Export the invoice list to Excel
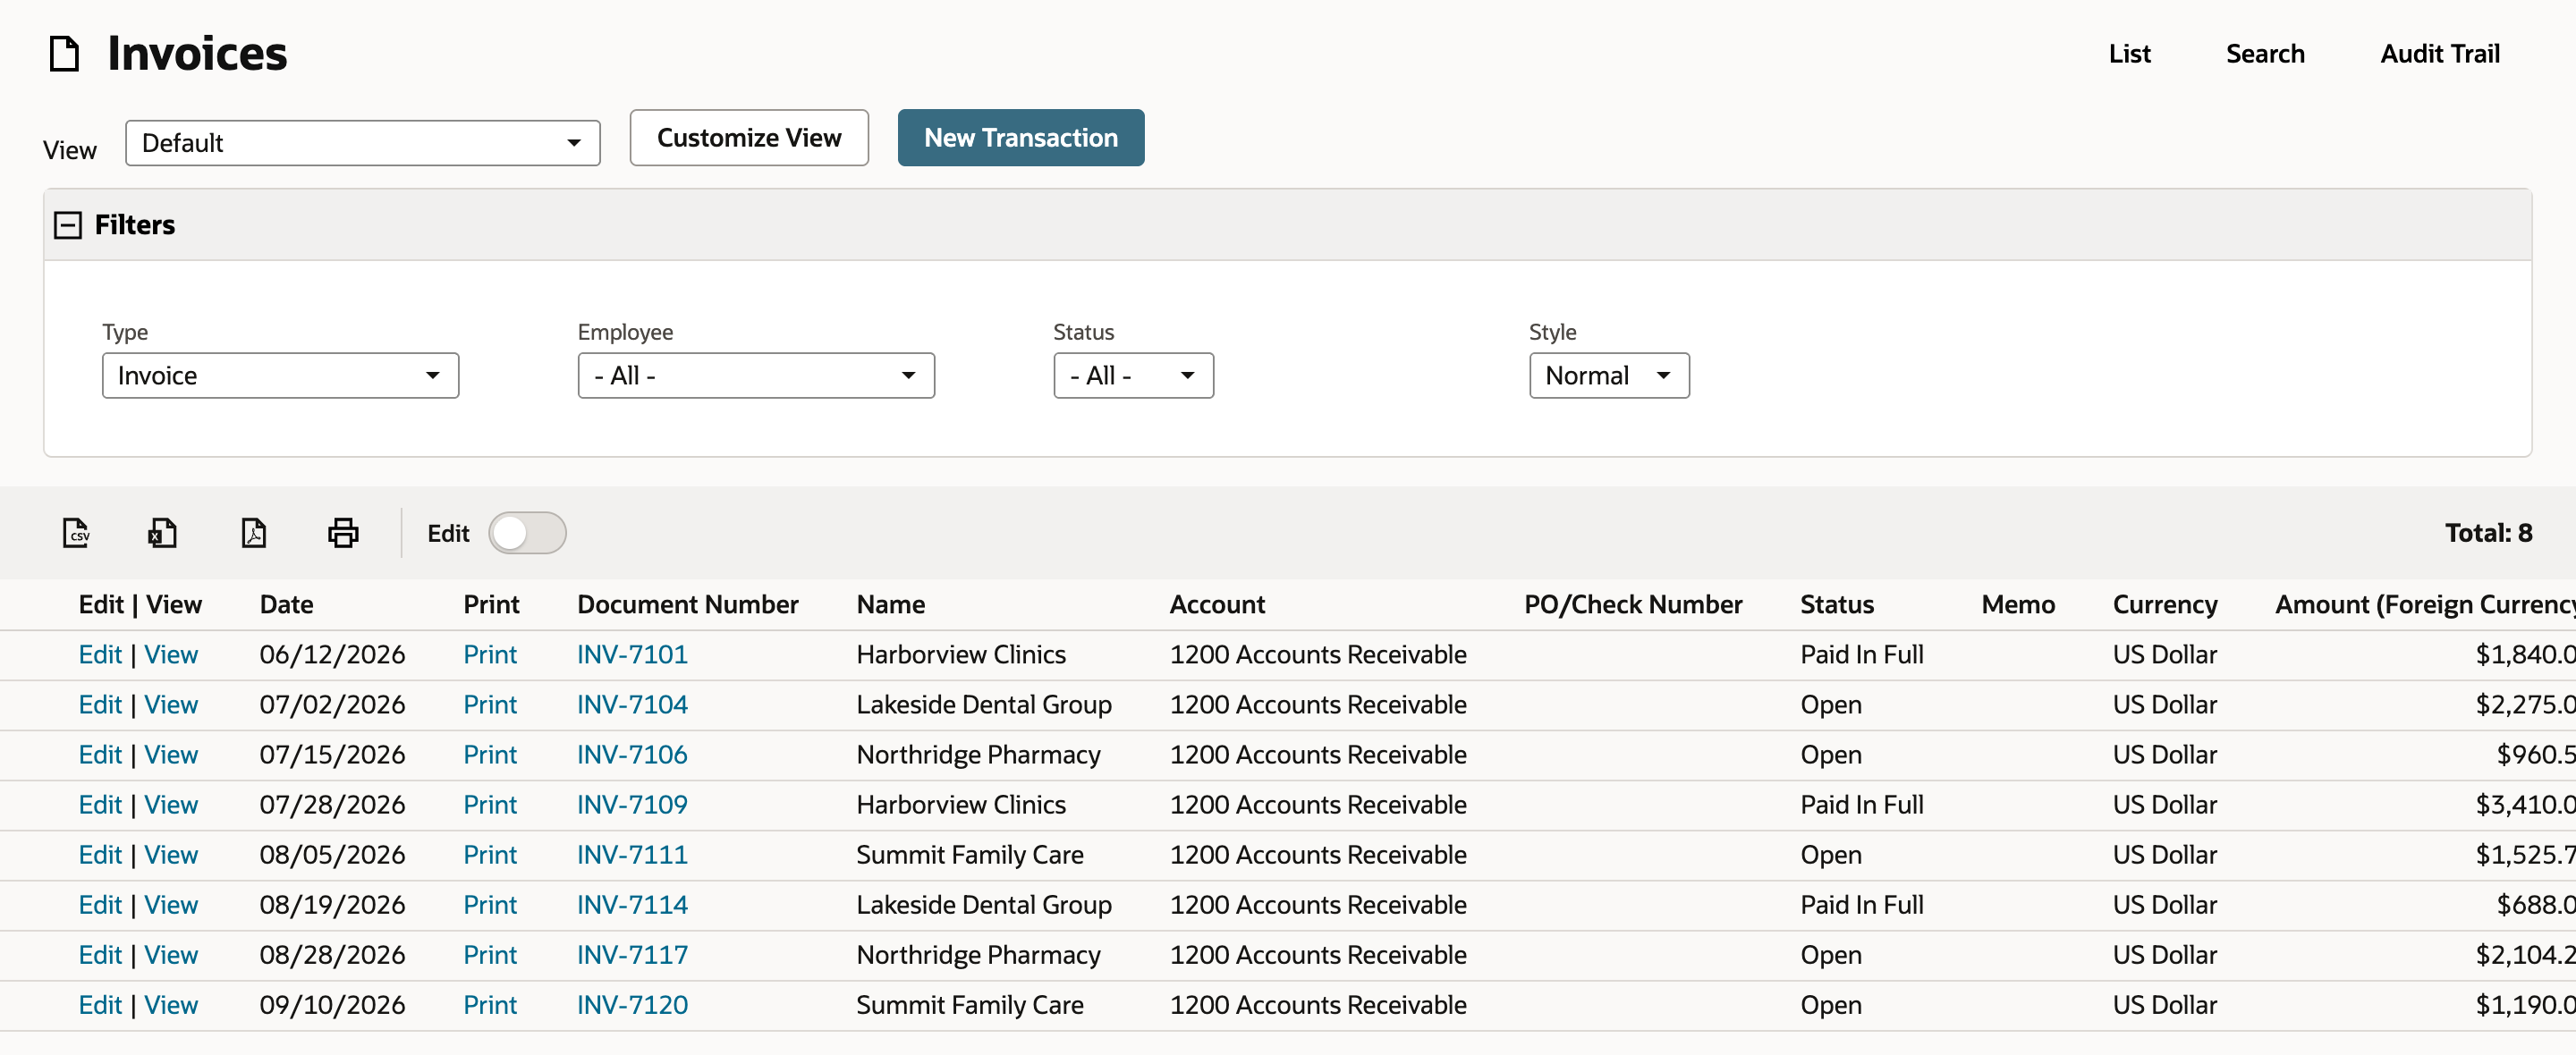Viewport: 2576px width, 1055px height. coord(163,533)
